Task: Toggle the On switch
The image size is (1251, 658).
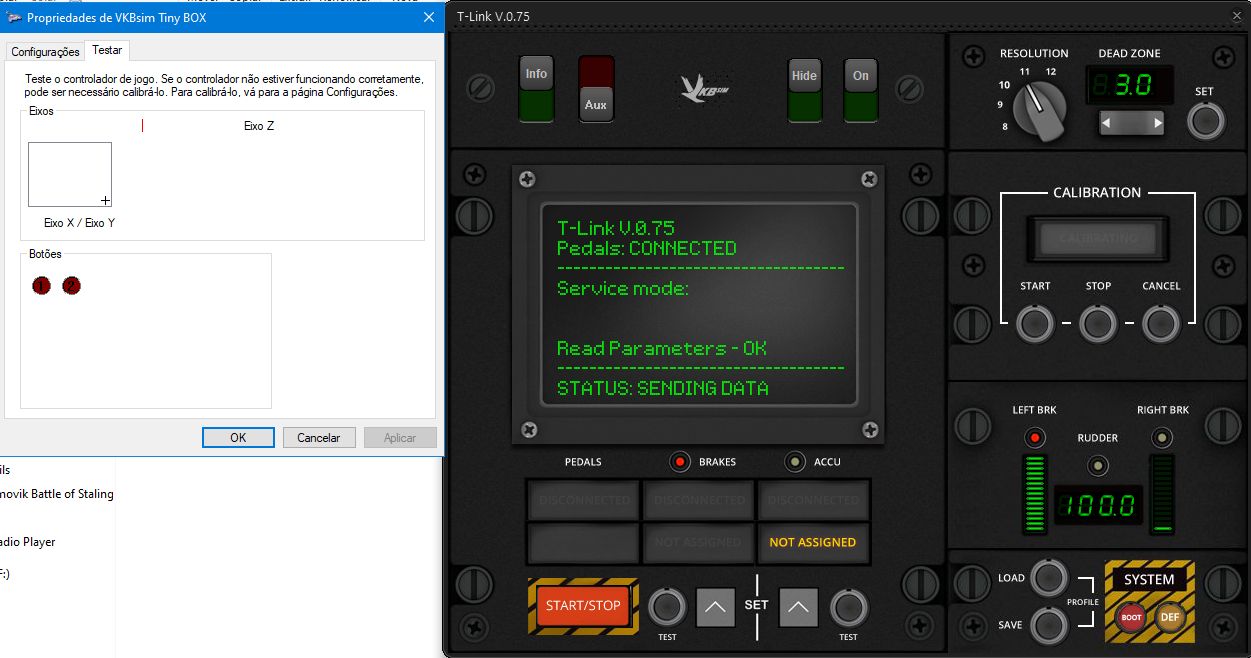Action: (861, 89)
